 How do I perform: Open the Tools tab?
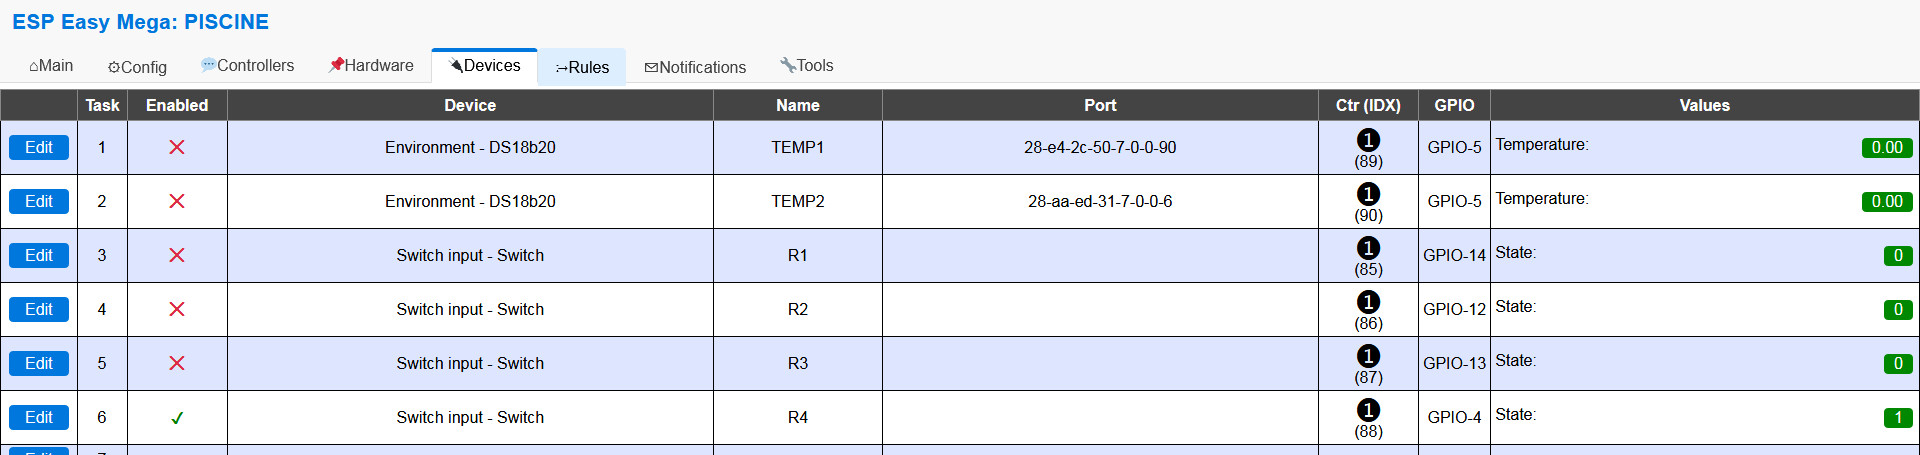(x=807, y=66)
